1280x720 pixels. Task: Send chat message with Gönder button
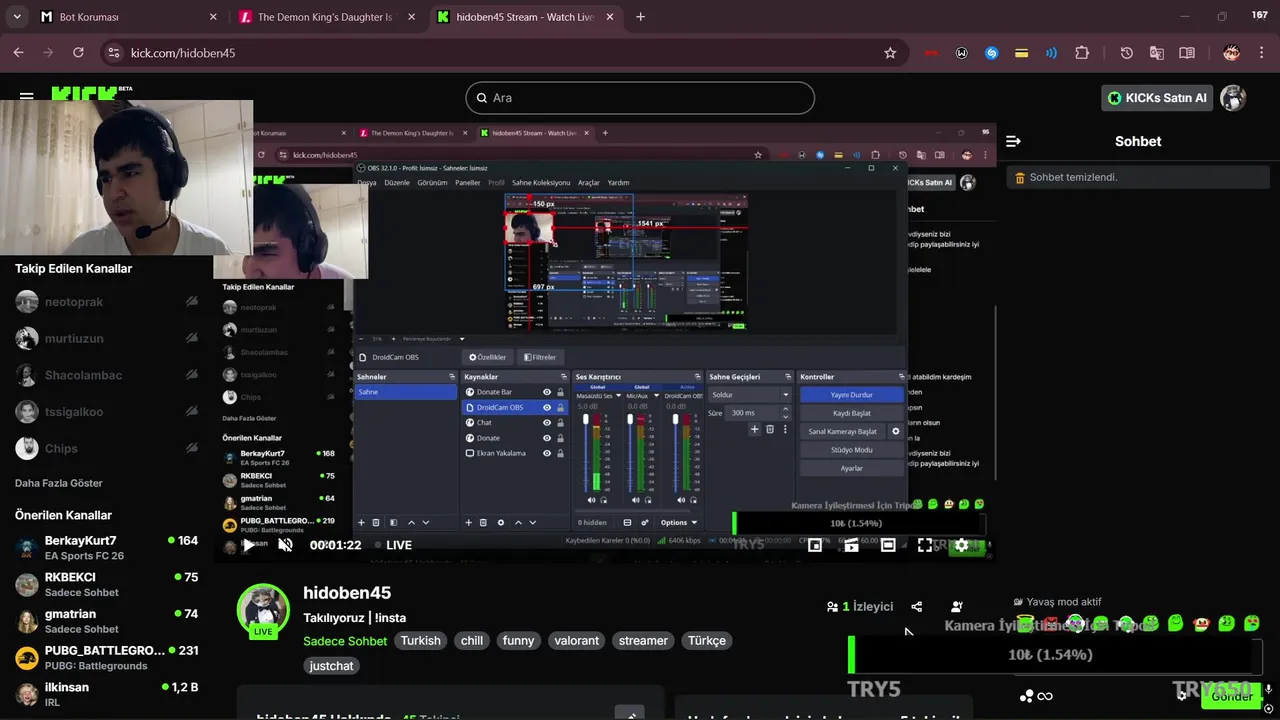coord(1231,696)
